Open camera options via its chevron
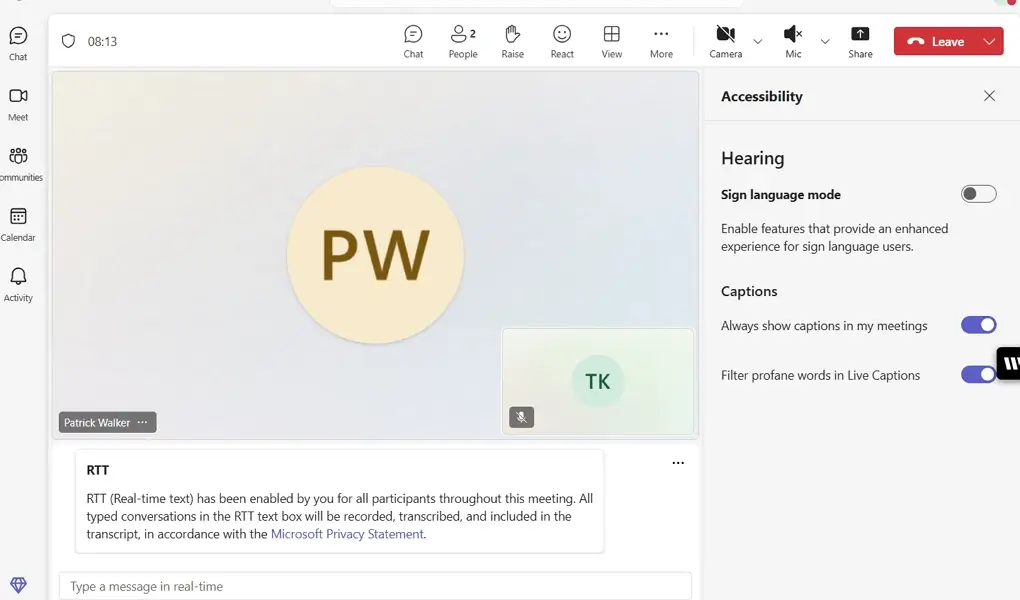The width and height of the screenshot is (1020, 600). click(757, 42)
